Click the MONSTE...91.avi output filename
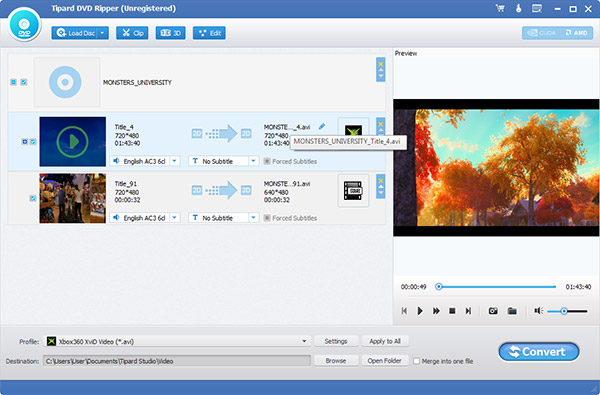The height and width of the screenshot is (395, 600). tap(287, 184)
